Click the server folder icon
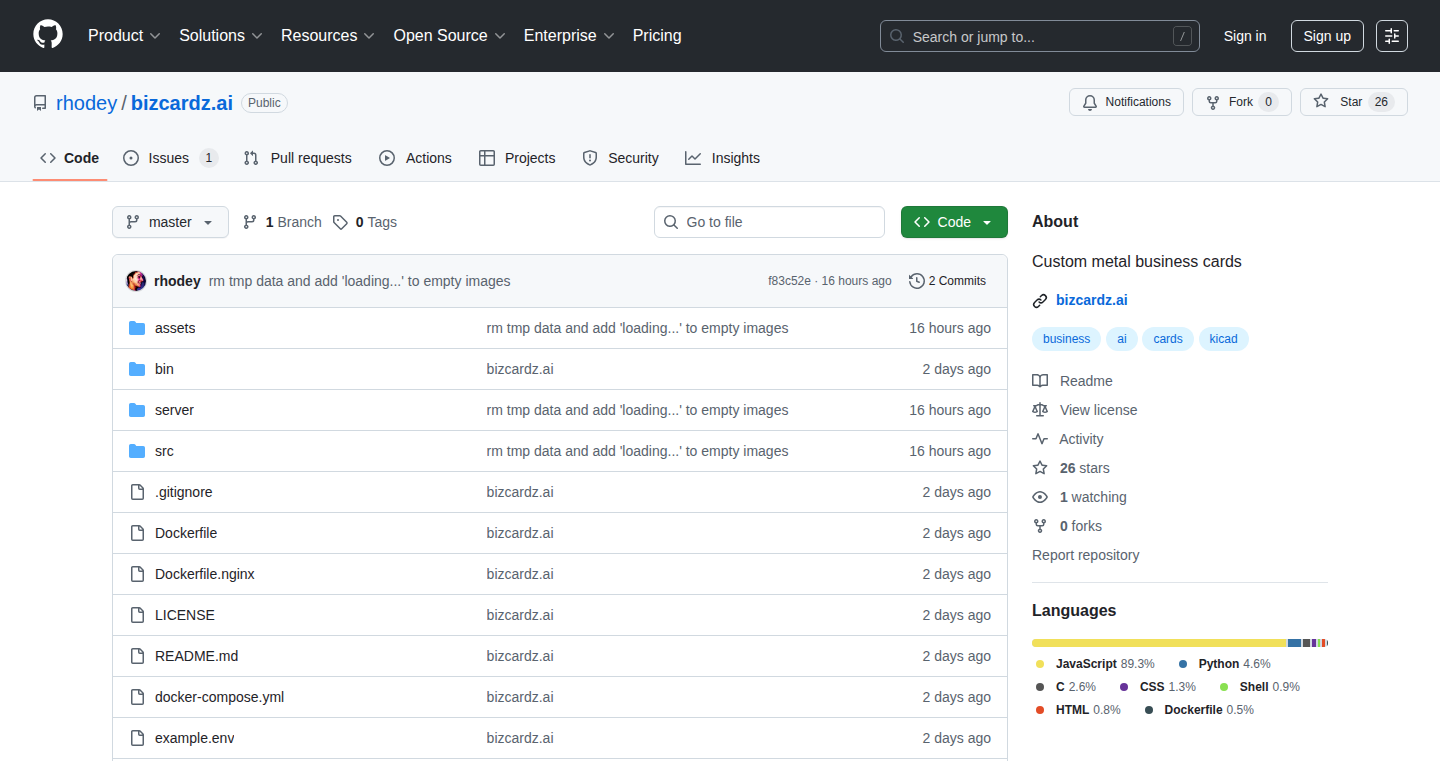Screen dimensions: 1440x761 [x=137, y=410]
